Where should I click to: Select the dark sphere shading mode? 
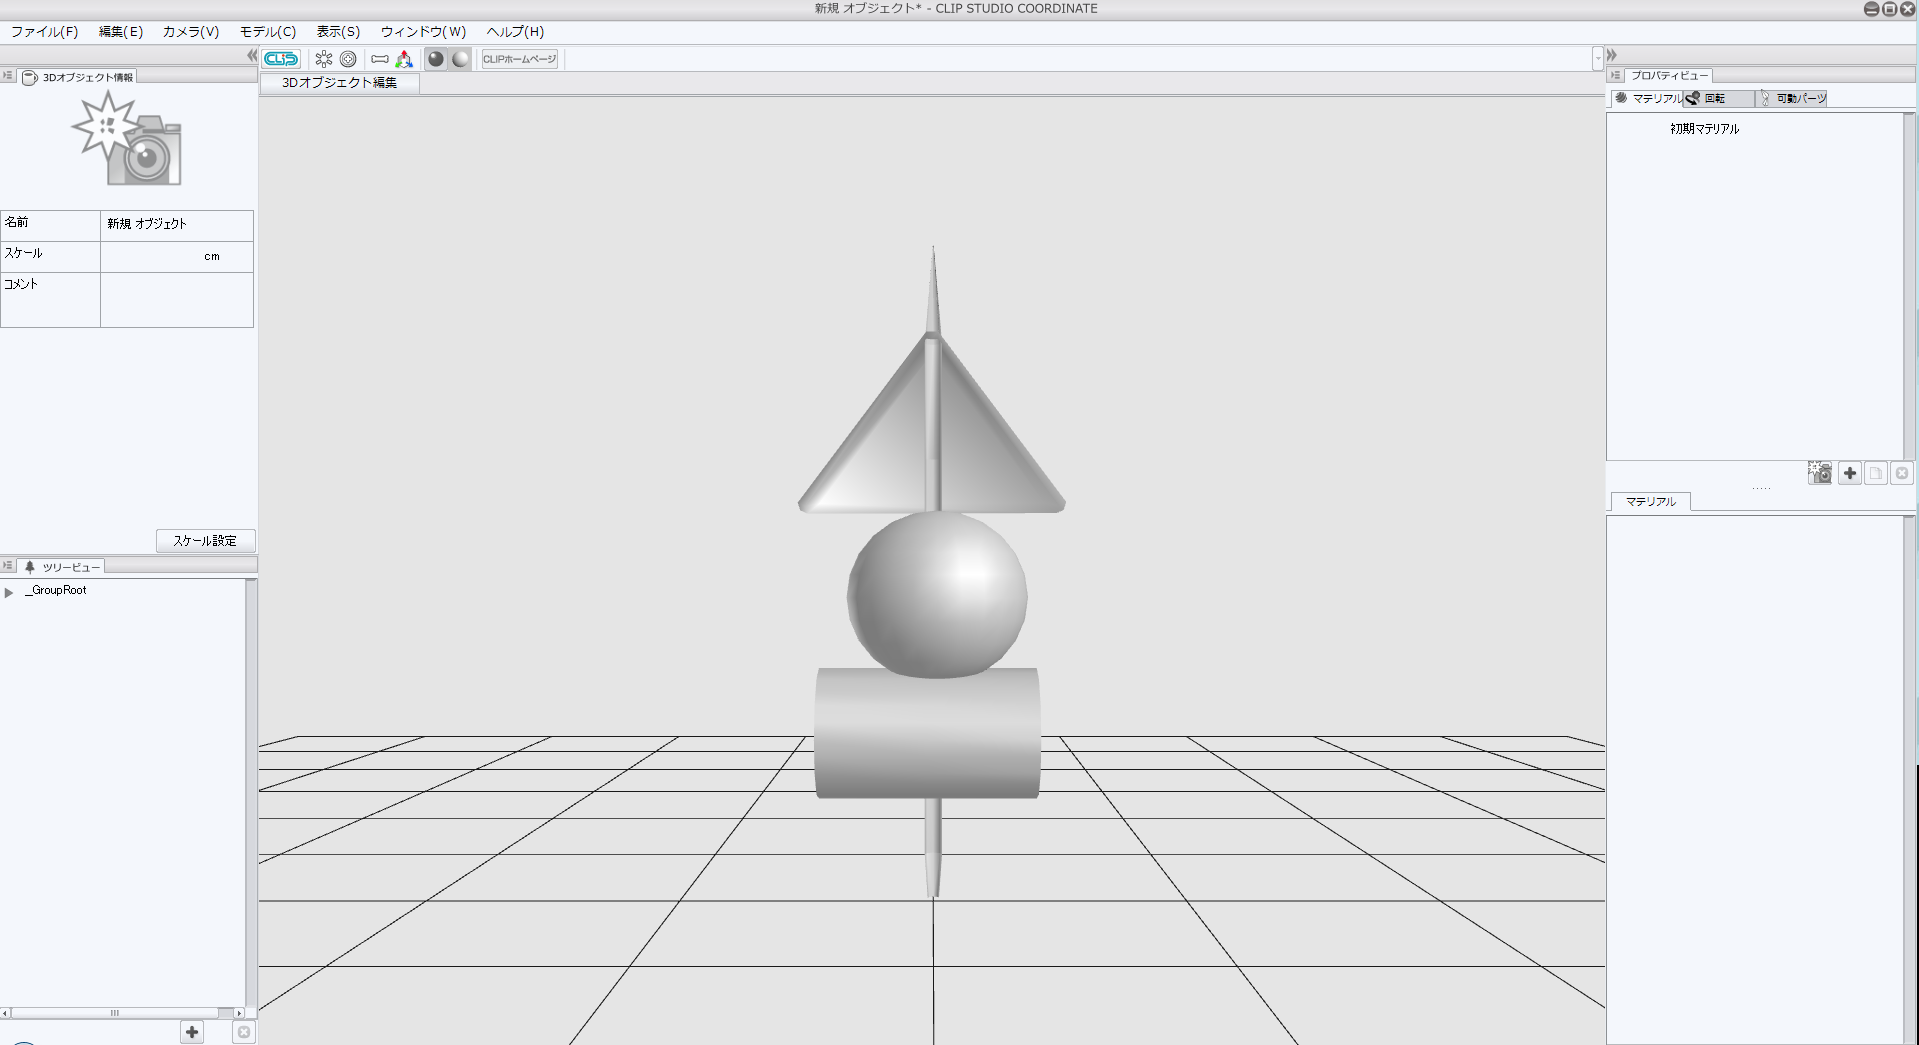coord(436,59)
